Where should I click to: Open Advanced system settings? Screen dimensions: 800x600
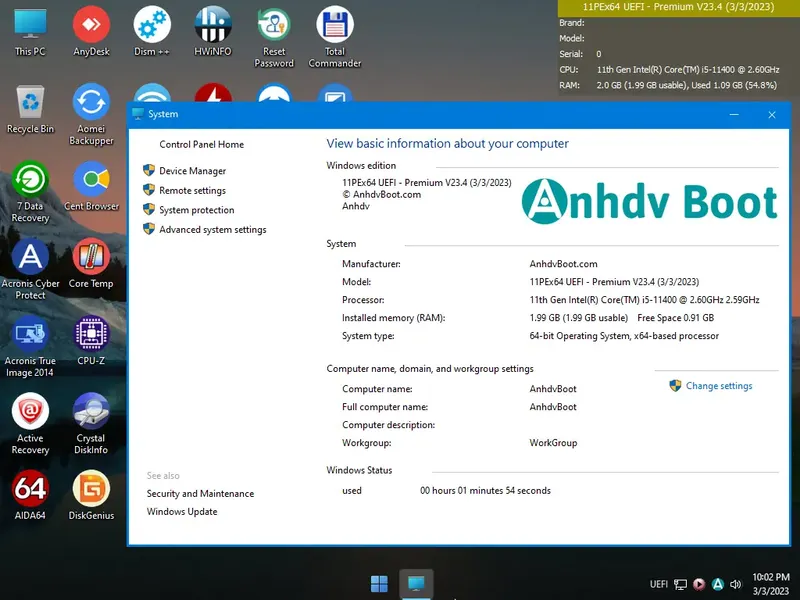tap(213, 229)
